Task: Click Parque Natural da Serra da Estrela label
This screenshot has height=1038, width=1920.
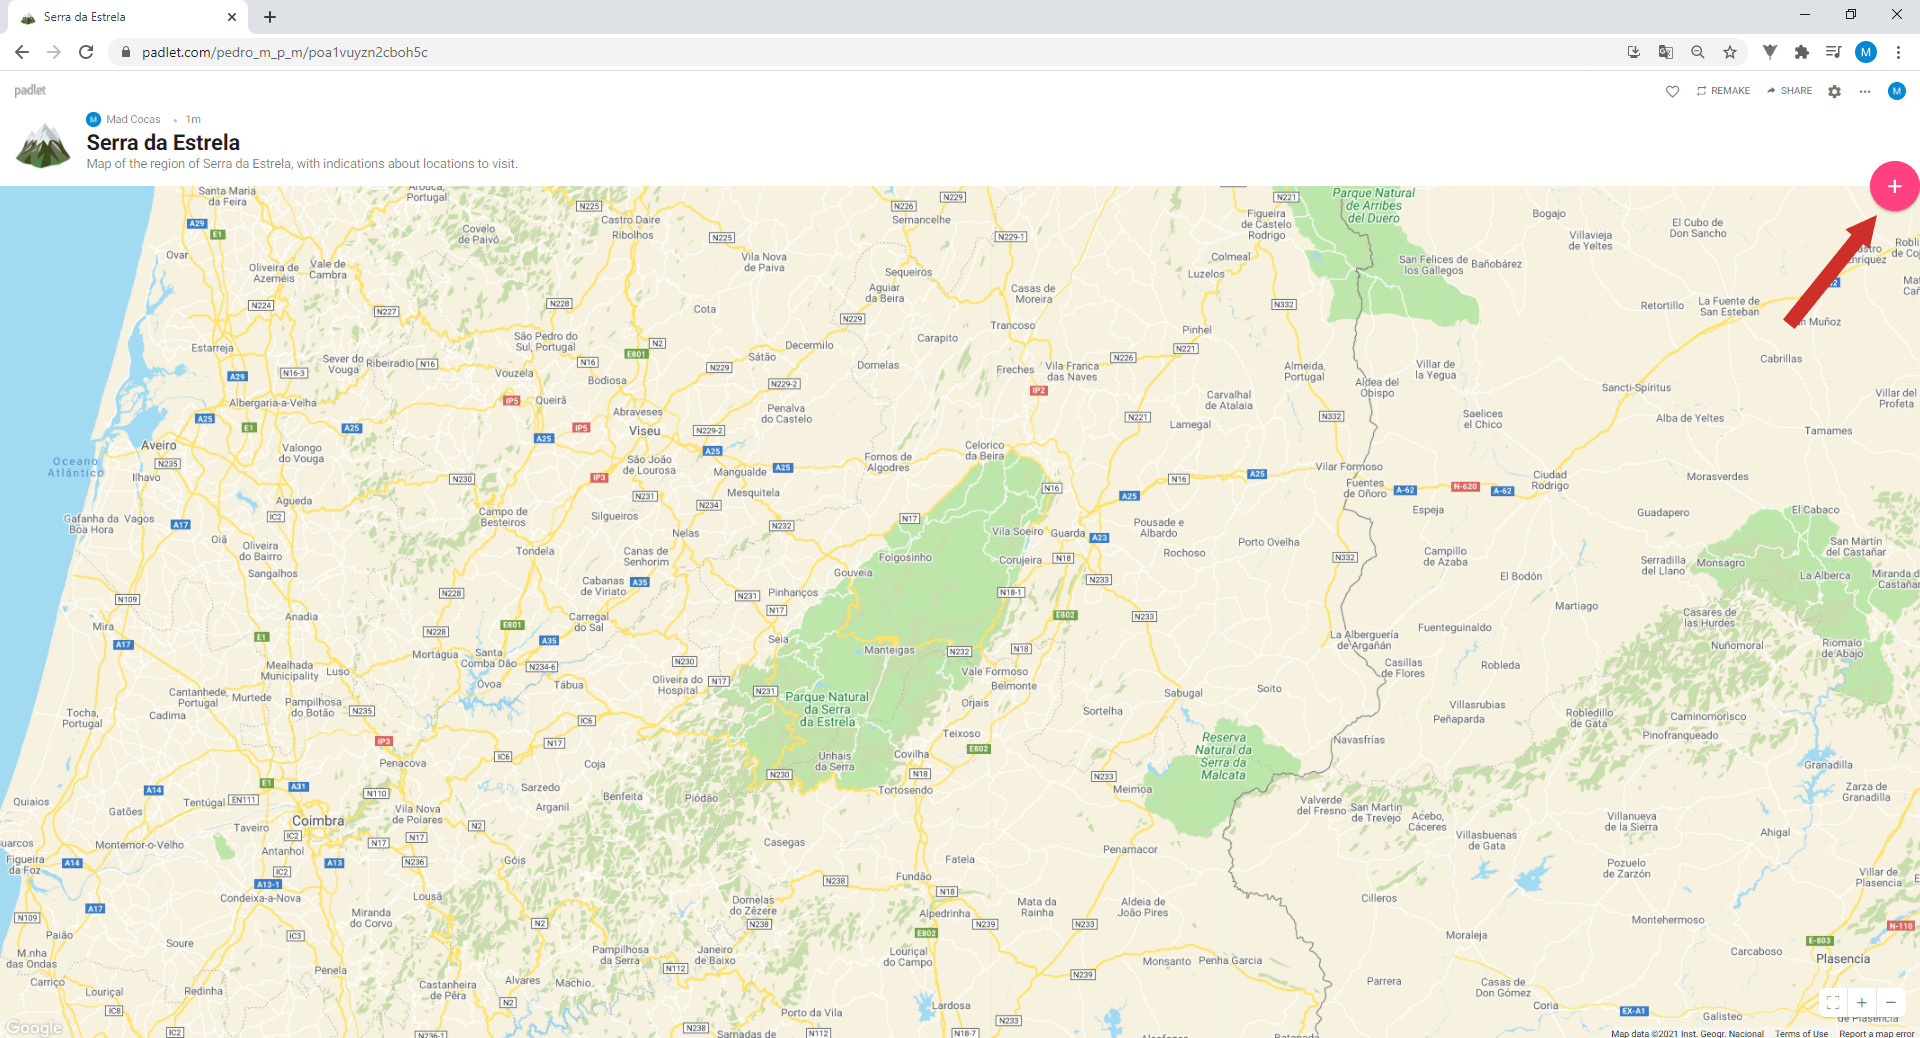Action: point(828,710)
